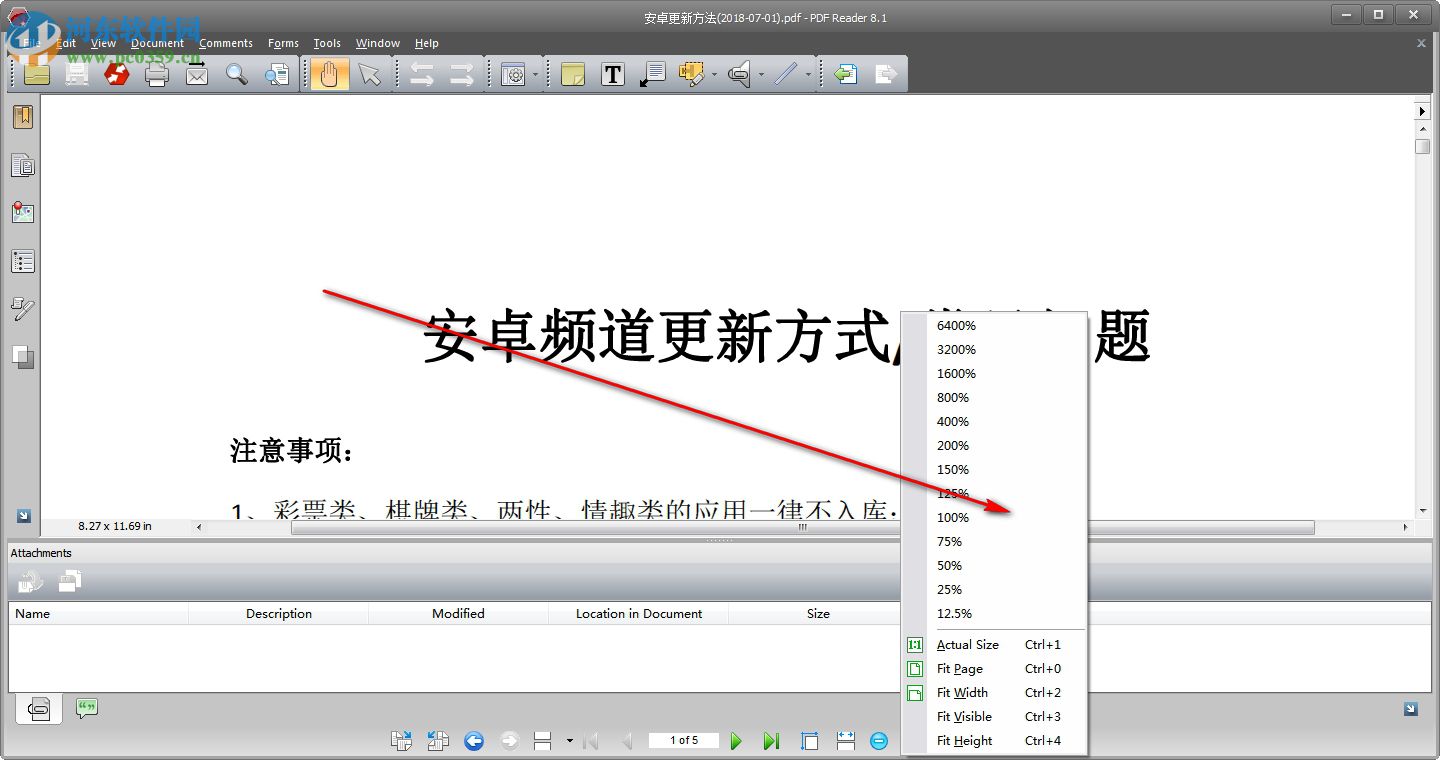Open the Window menu
This screenshot has width=1440, height=760.
(x=378, y=43)
